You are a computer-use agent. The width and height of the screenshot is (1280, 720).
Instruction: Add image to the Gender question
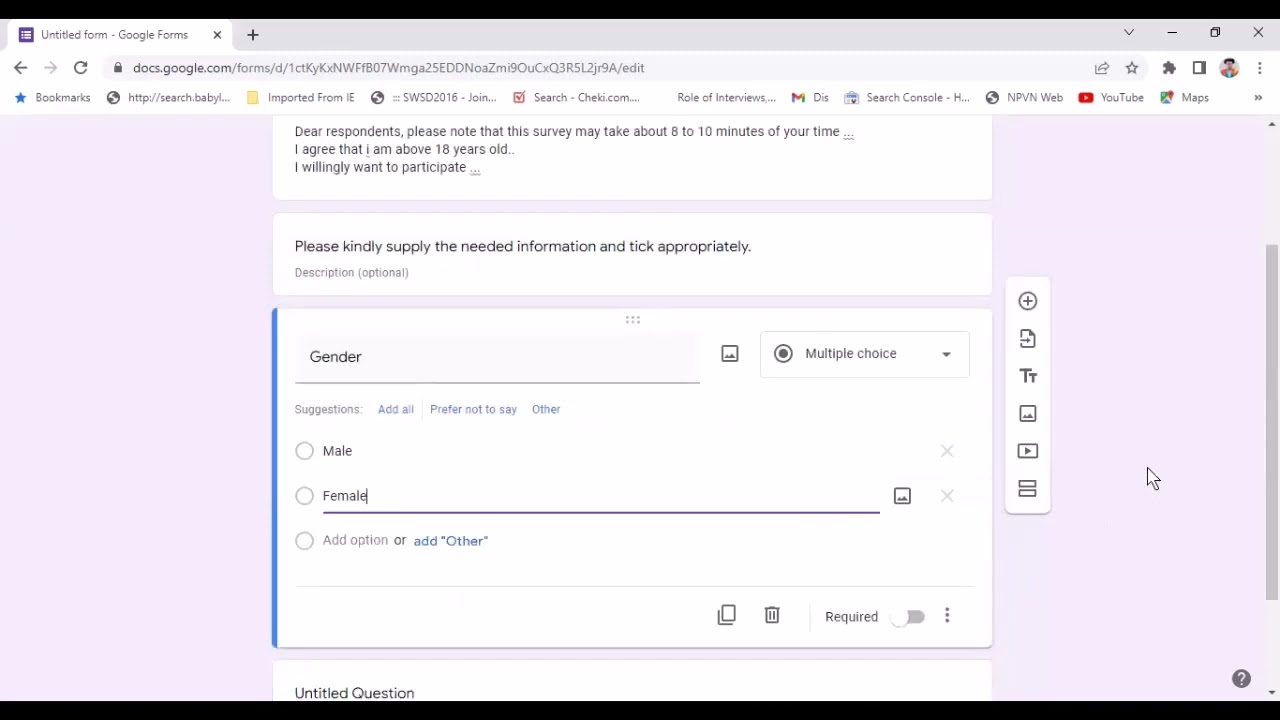pyautogui.click(x=730, y=354)
